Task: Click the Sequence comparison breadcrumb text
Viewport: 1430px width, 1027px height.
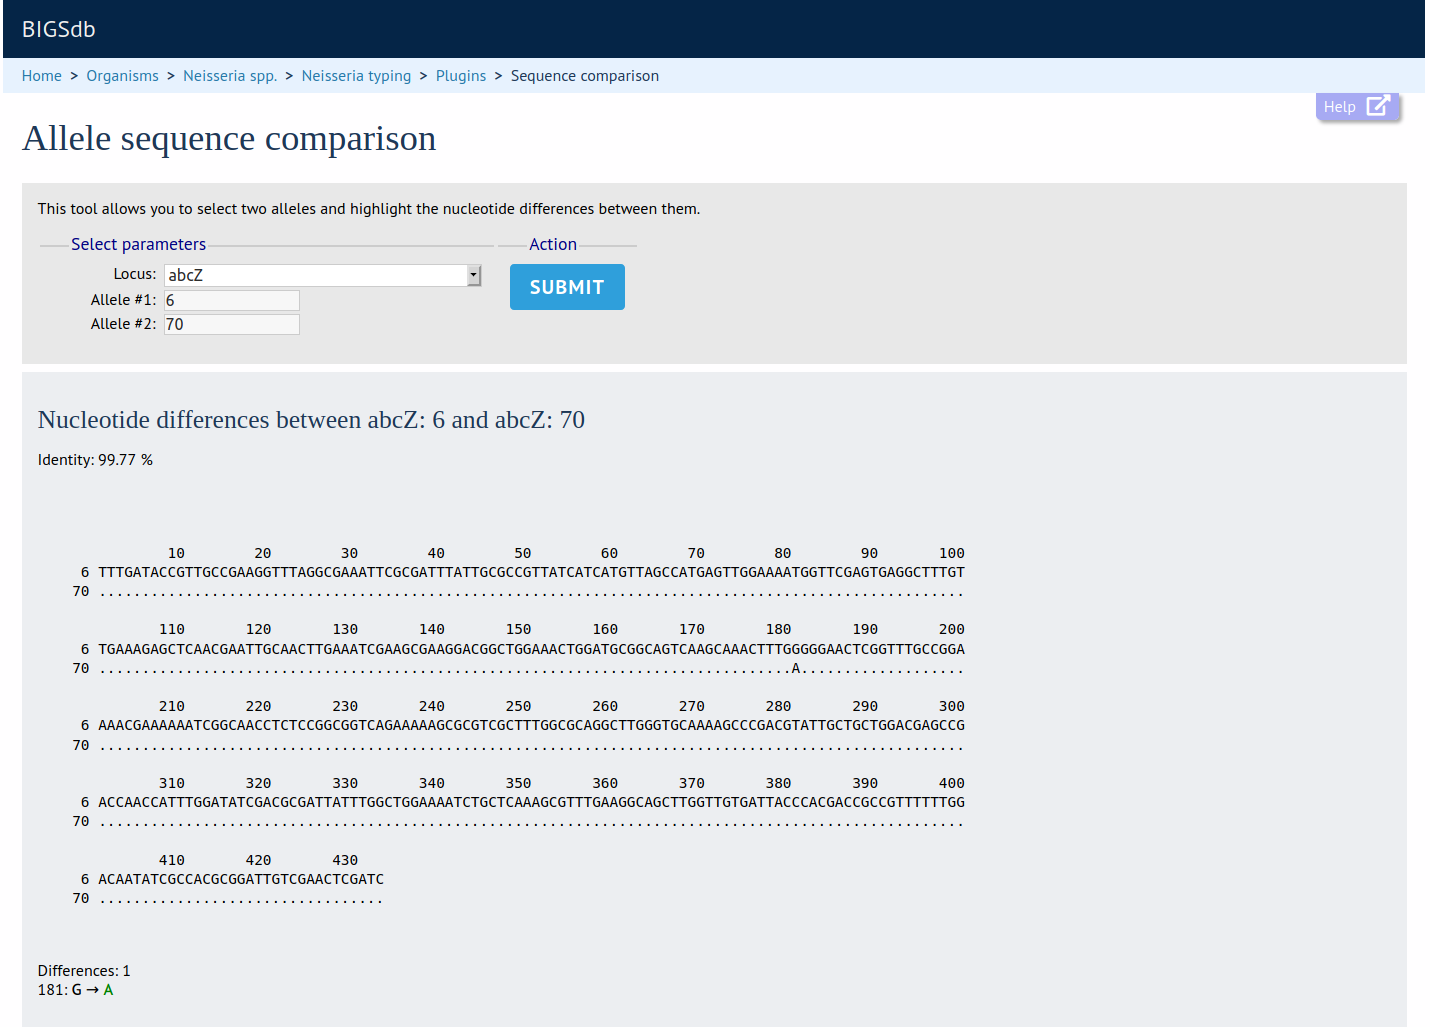Action: point(584,76)
